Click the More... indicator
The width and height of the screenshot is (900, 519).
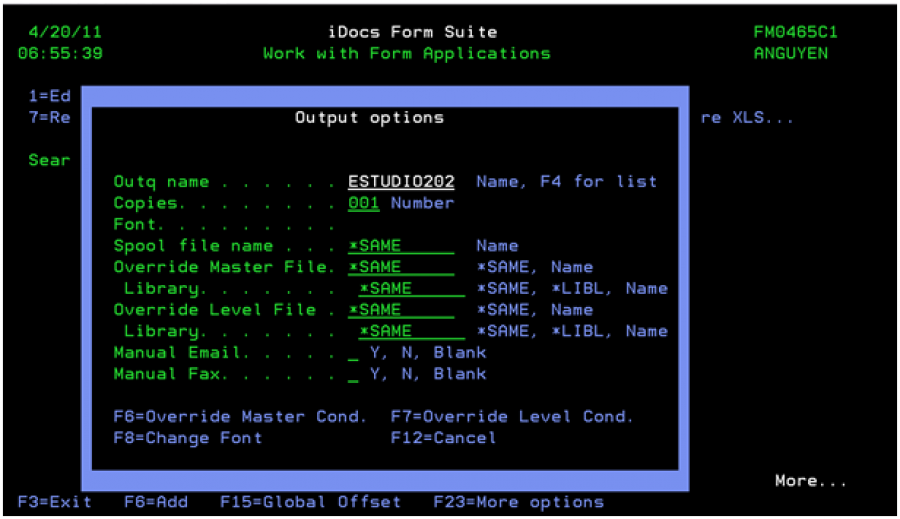click(810, 481)
